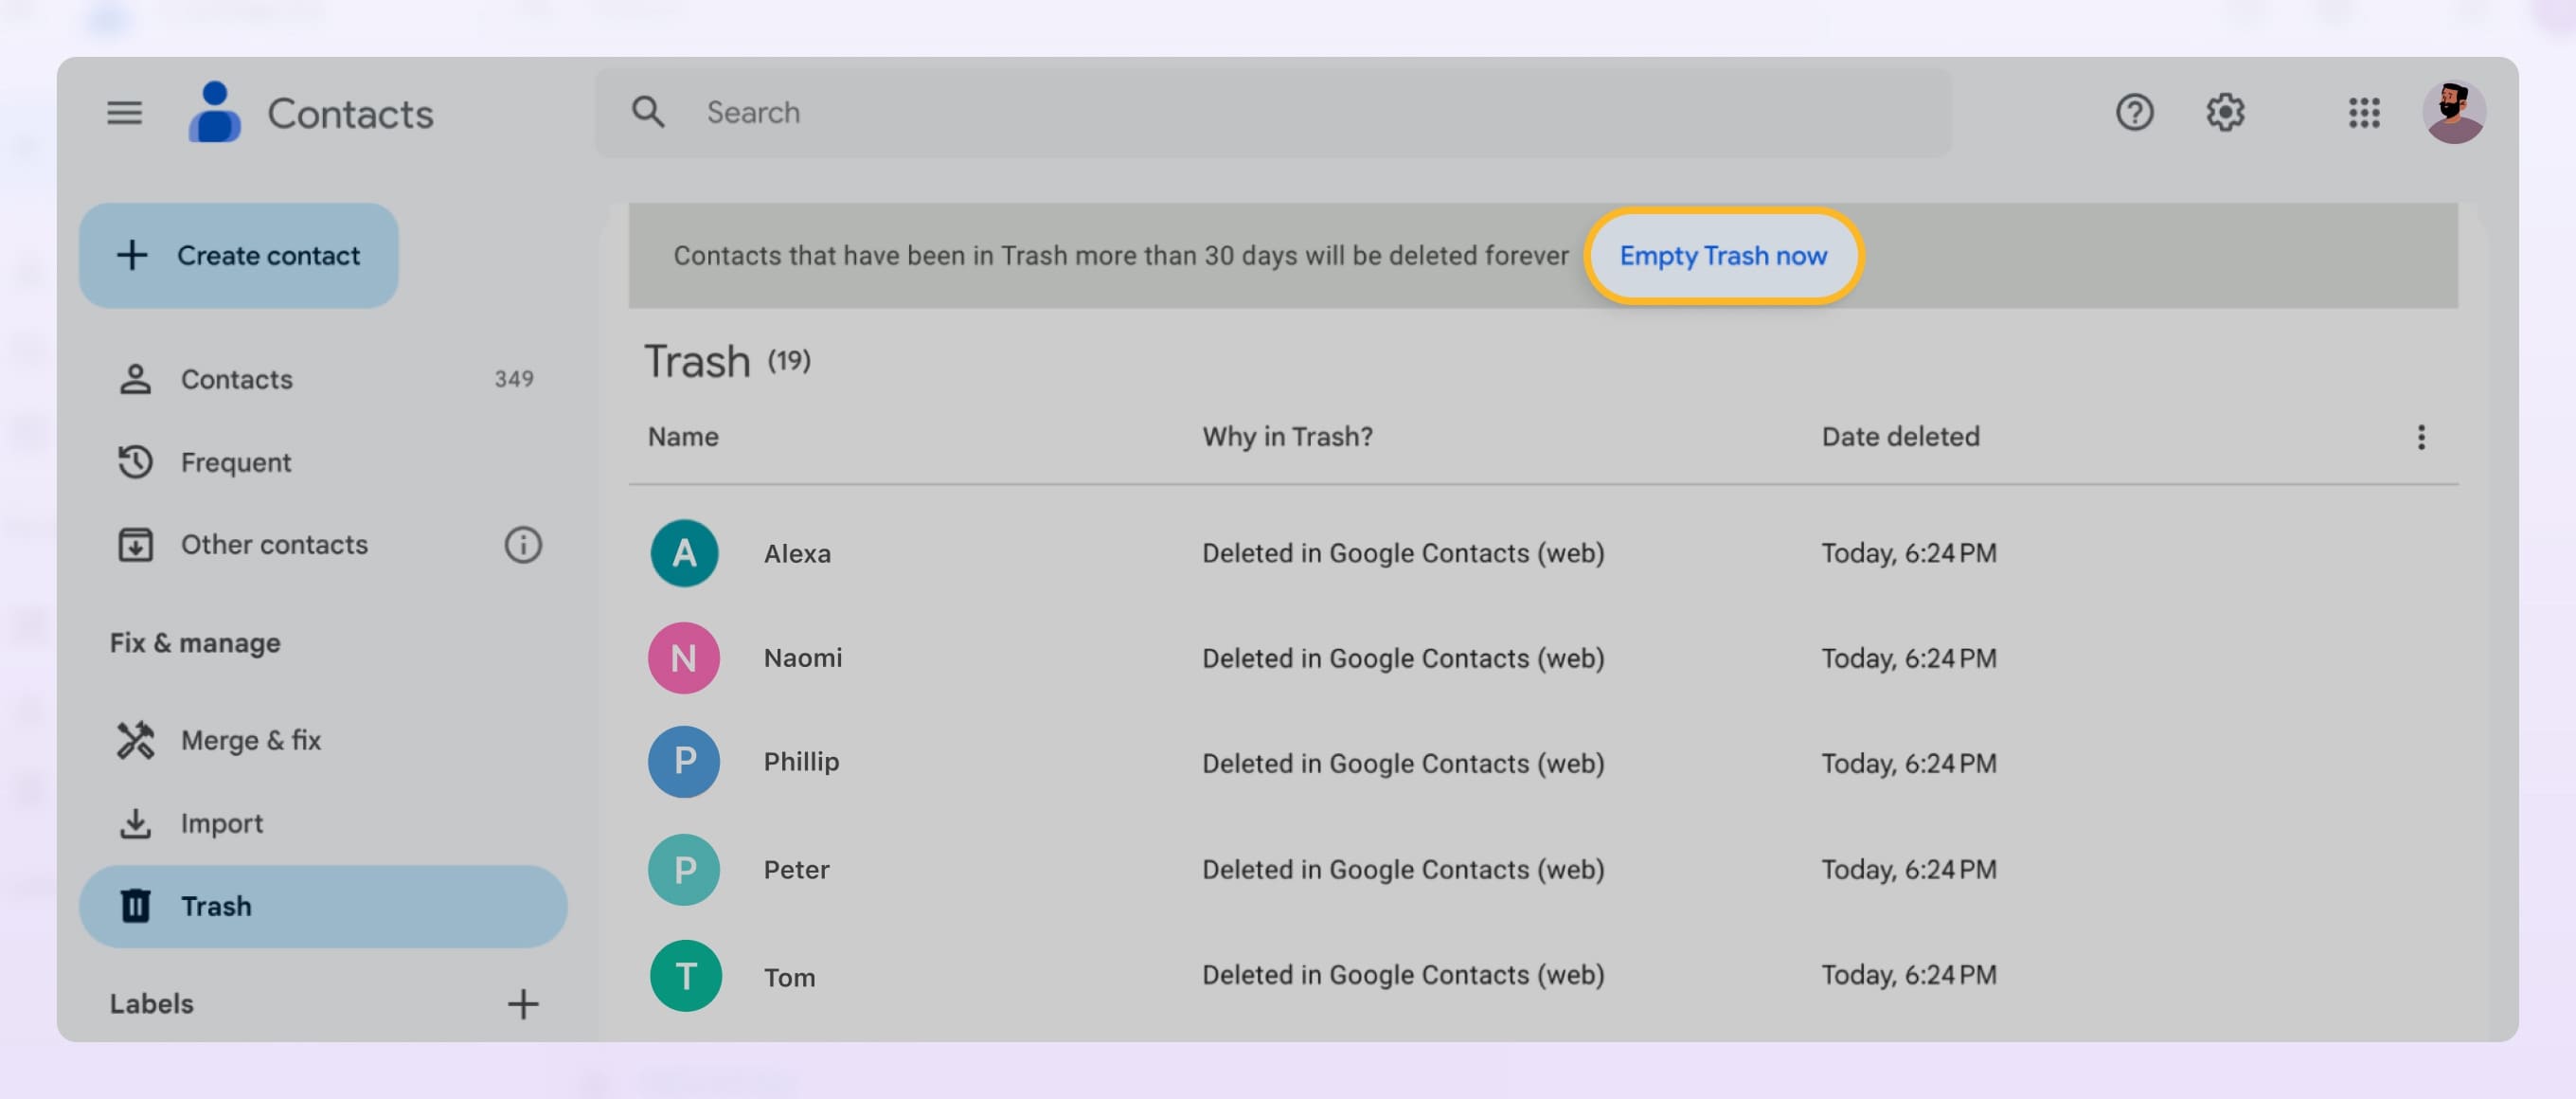Click the Google apps grid icon

pyautogui.click(x=2365, y=113)
